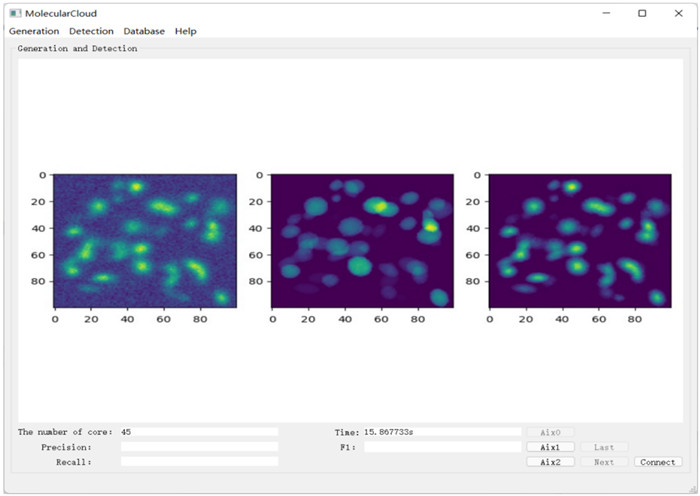Viewport: 700px width, 496px height.
Task: Open the Detection menu
Action: (x=91, y=31)
